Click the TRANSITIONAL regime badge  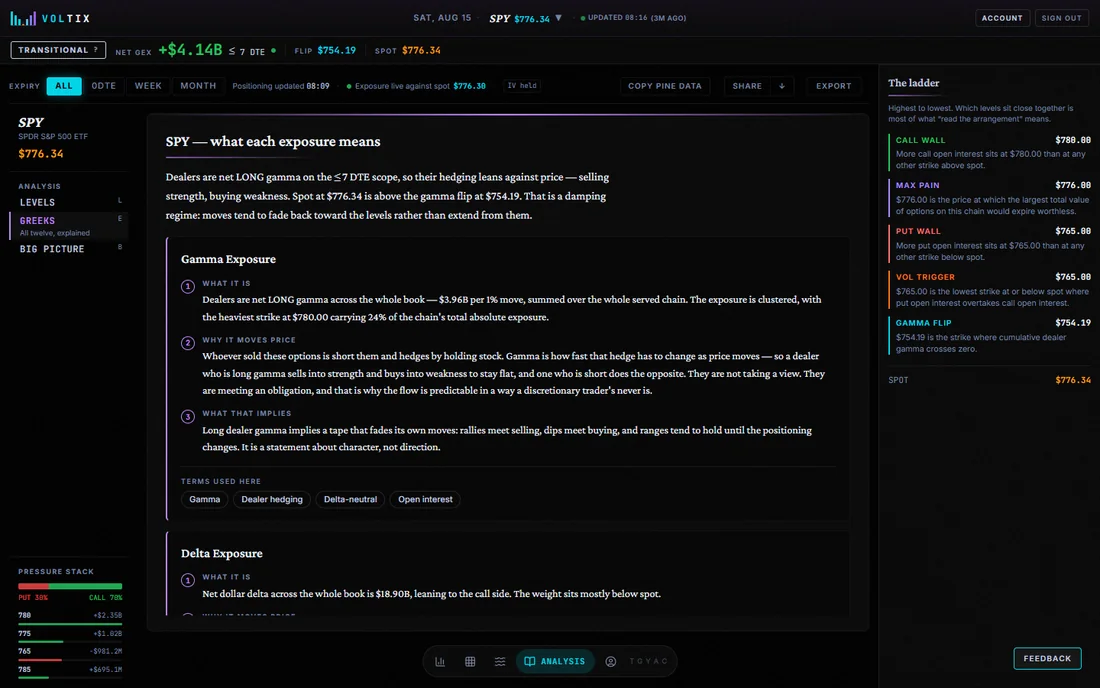tap(58, 50)
